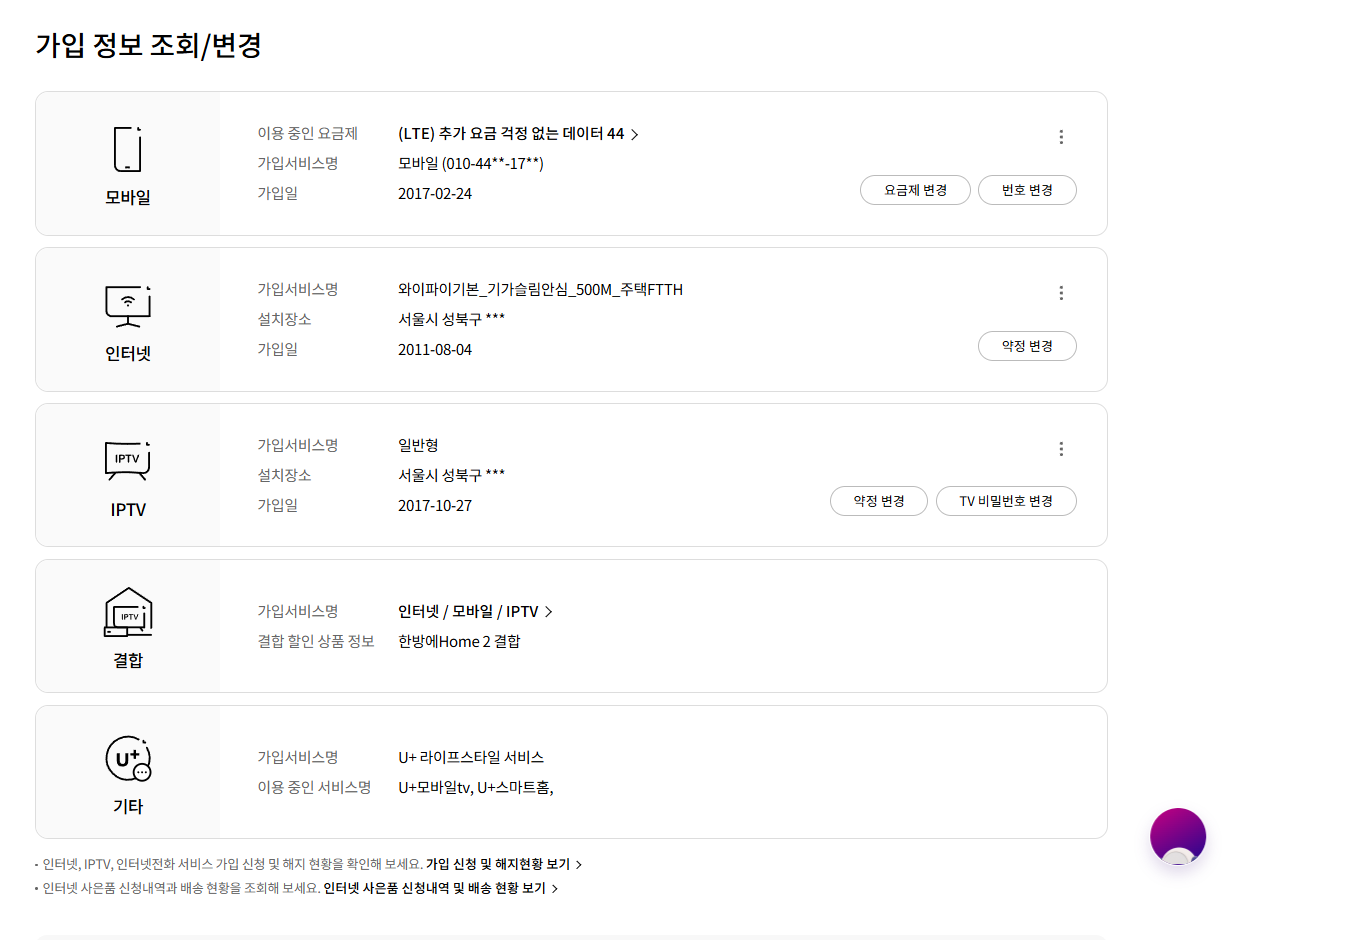Expand the 인터넷 / 모바일 / IPTV bundle details

(475, 611)
